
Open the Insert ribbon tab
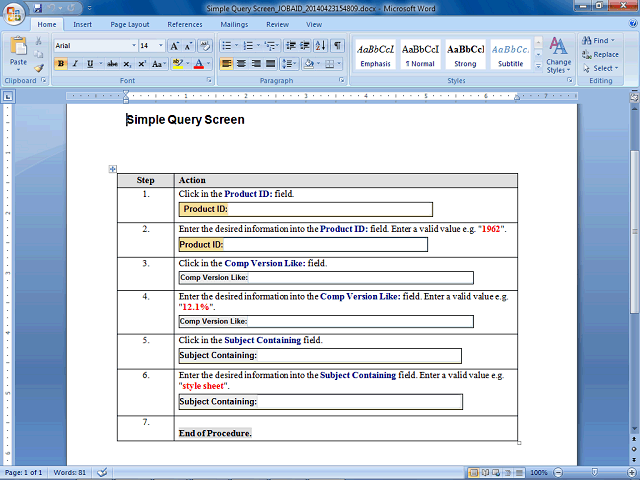coord(82,24)
